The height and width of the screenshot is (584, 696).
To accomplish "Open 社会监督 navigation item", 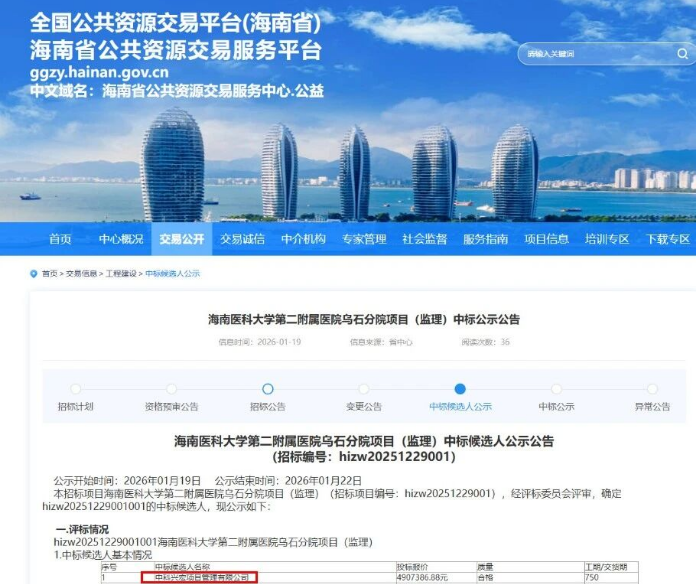I will 424,239.
